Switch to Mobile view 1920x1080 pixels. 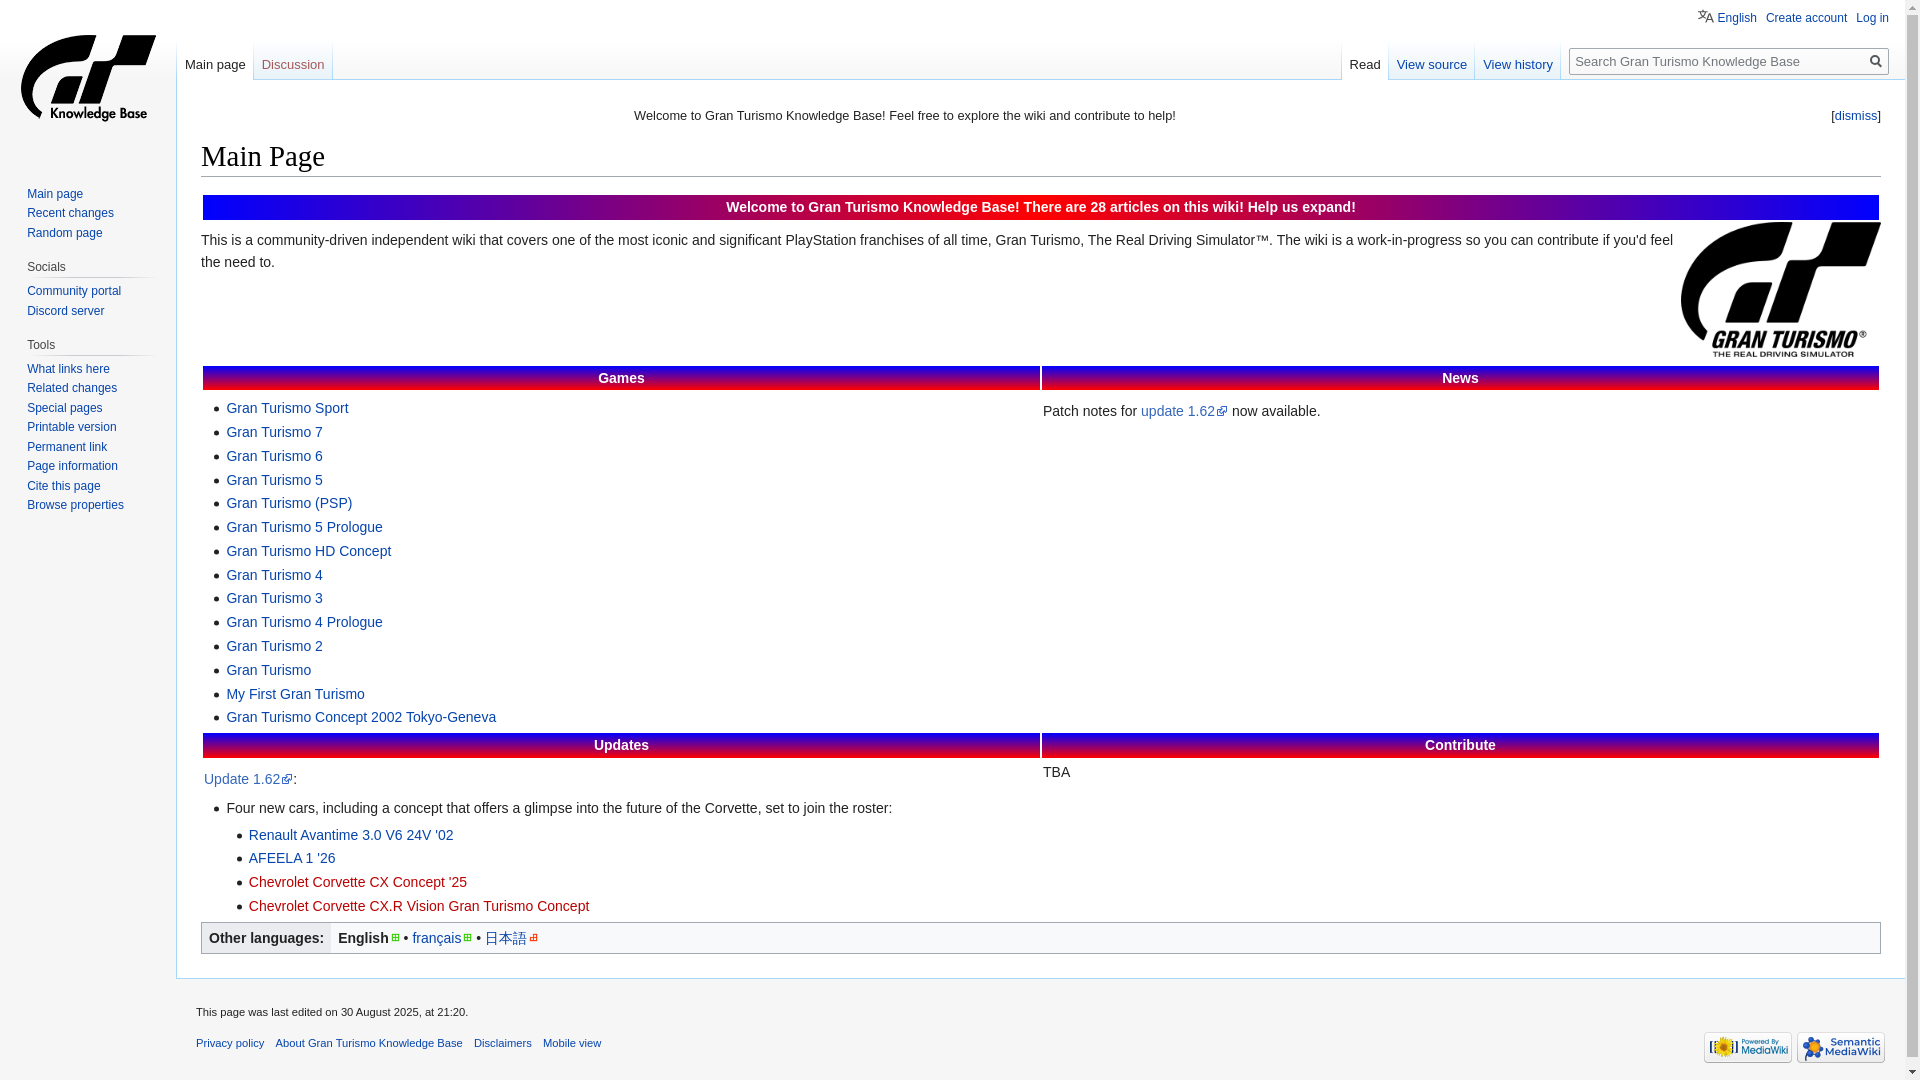[x=572, y=1043]
